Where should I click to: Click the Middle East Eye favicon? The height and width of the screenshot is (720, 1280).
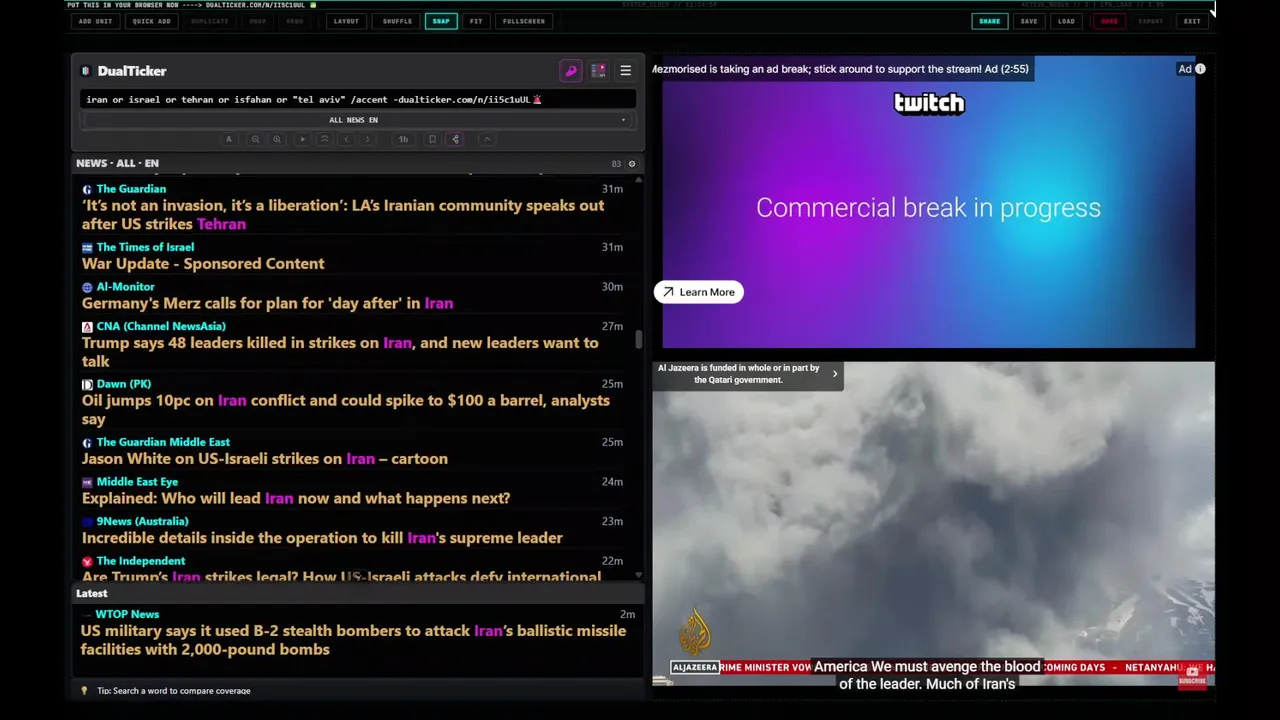(87, 482)
